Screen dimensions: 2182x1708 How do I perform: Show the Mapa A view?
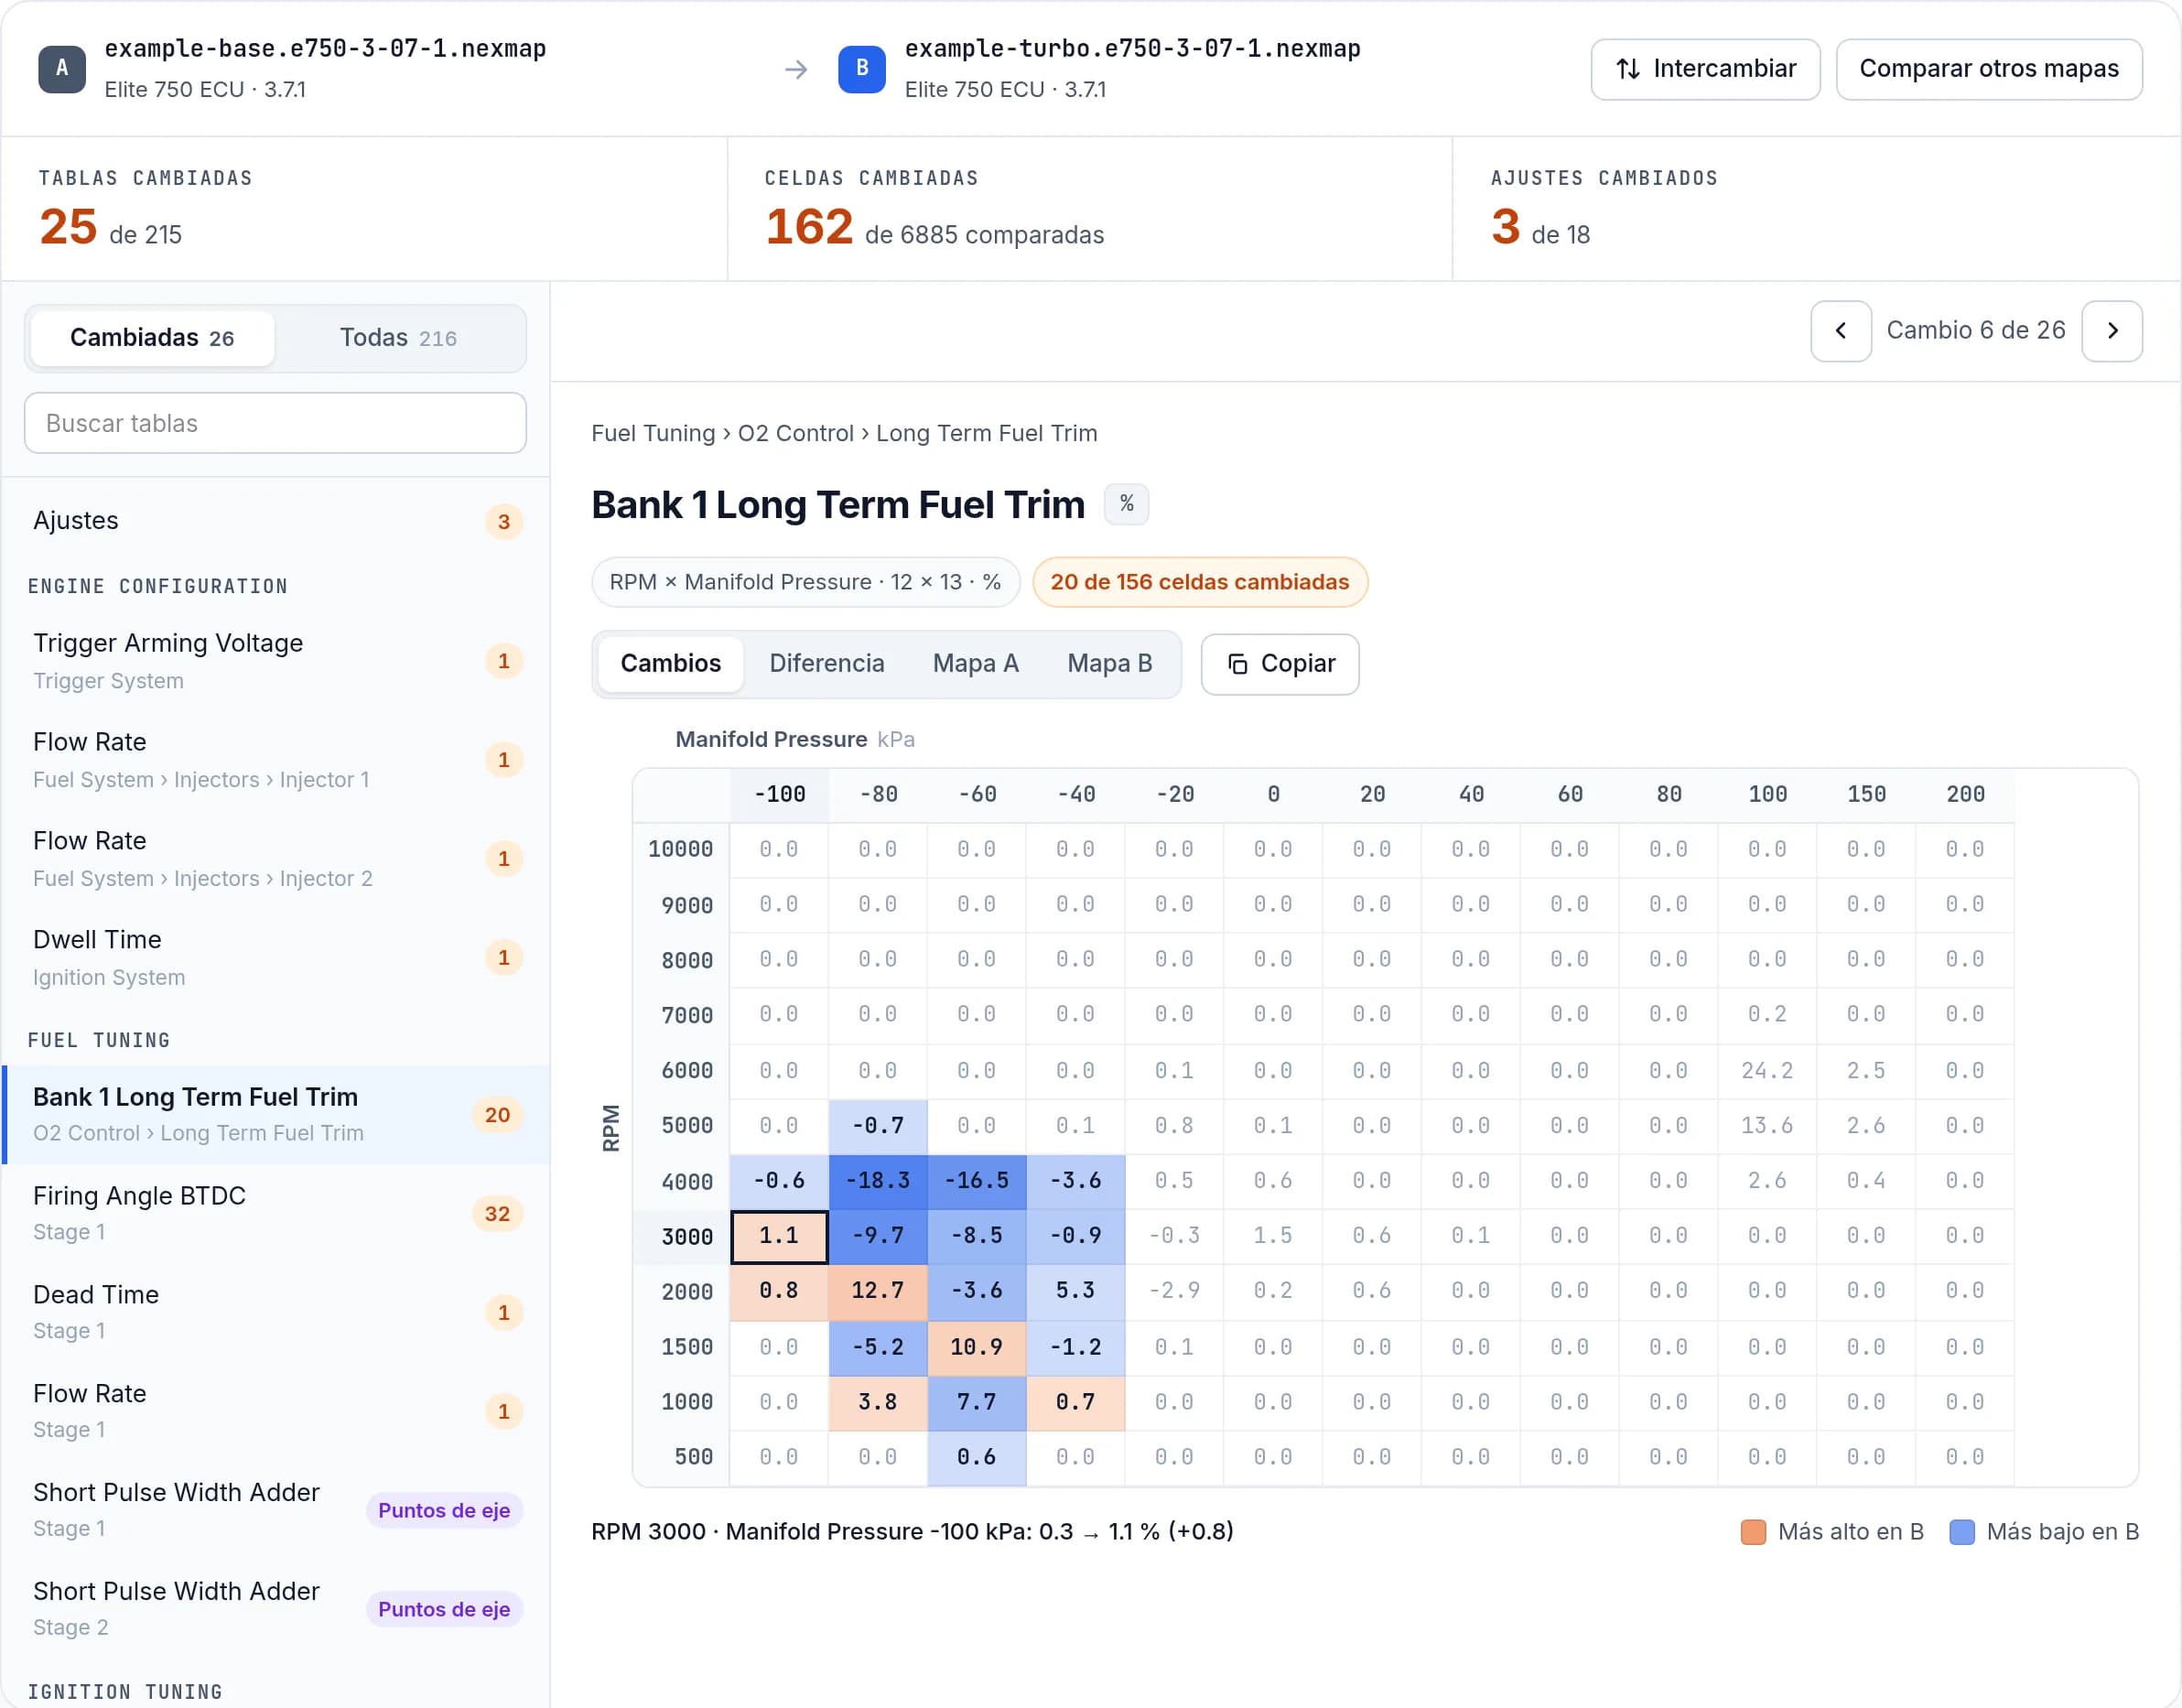click(975, 664)
